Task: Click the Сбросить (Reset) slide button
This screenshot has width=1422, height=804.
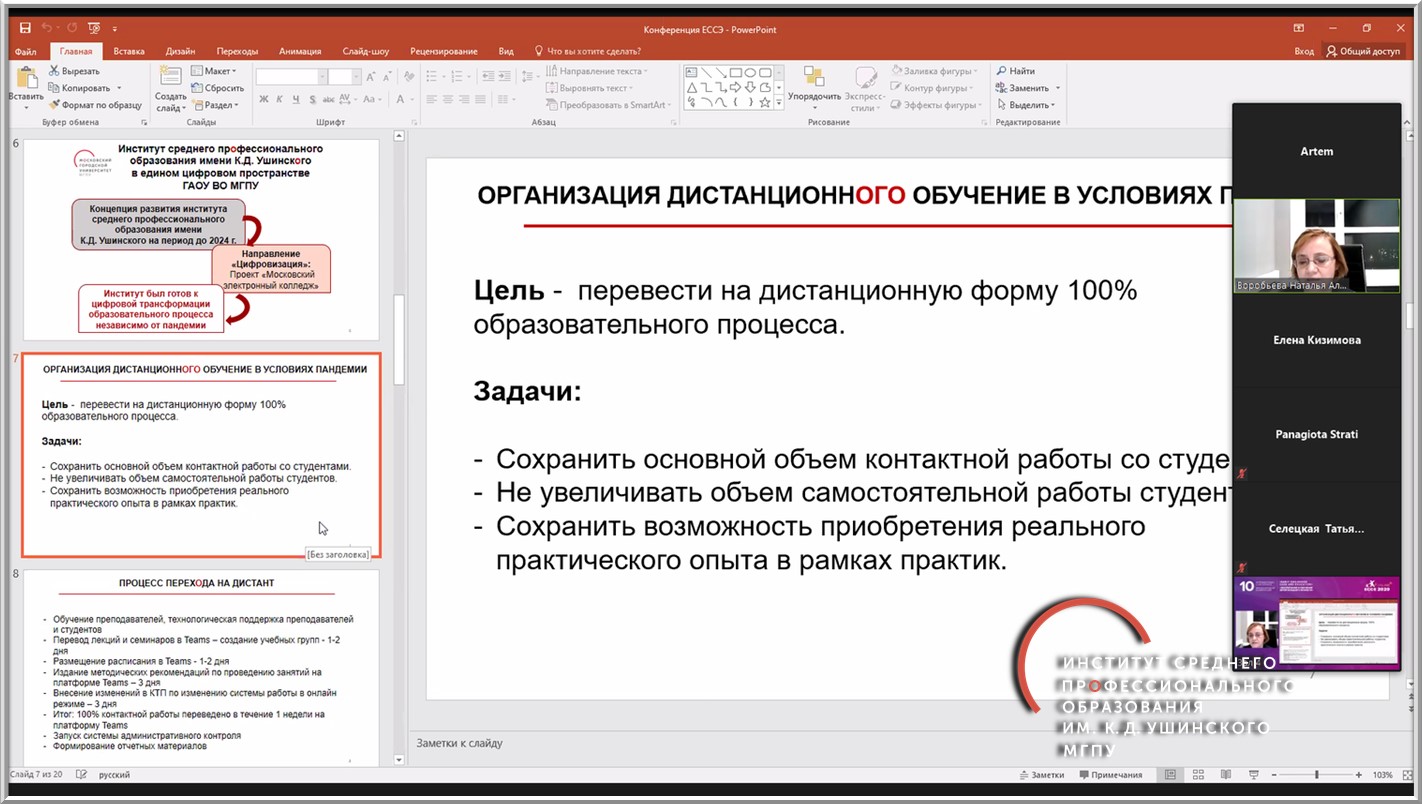Action: 222,88
